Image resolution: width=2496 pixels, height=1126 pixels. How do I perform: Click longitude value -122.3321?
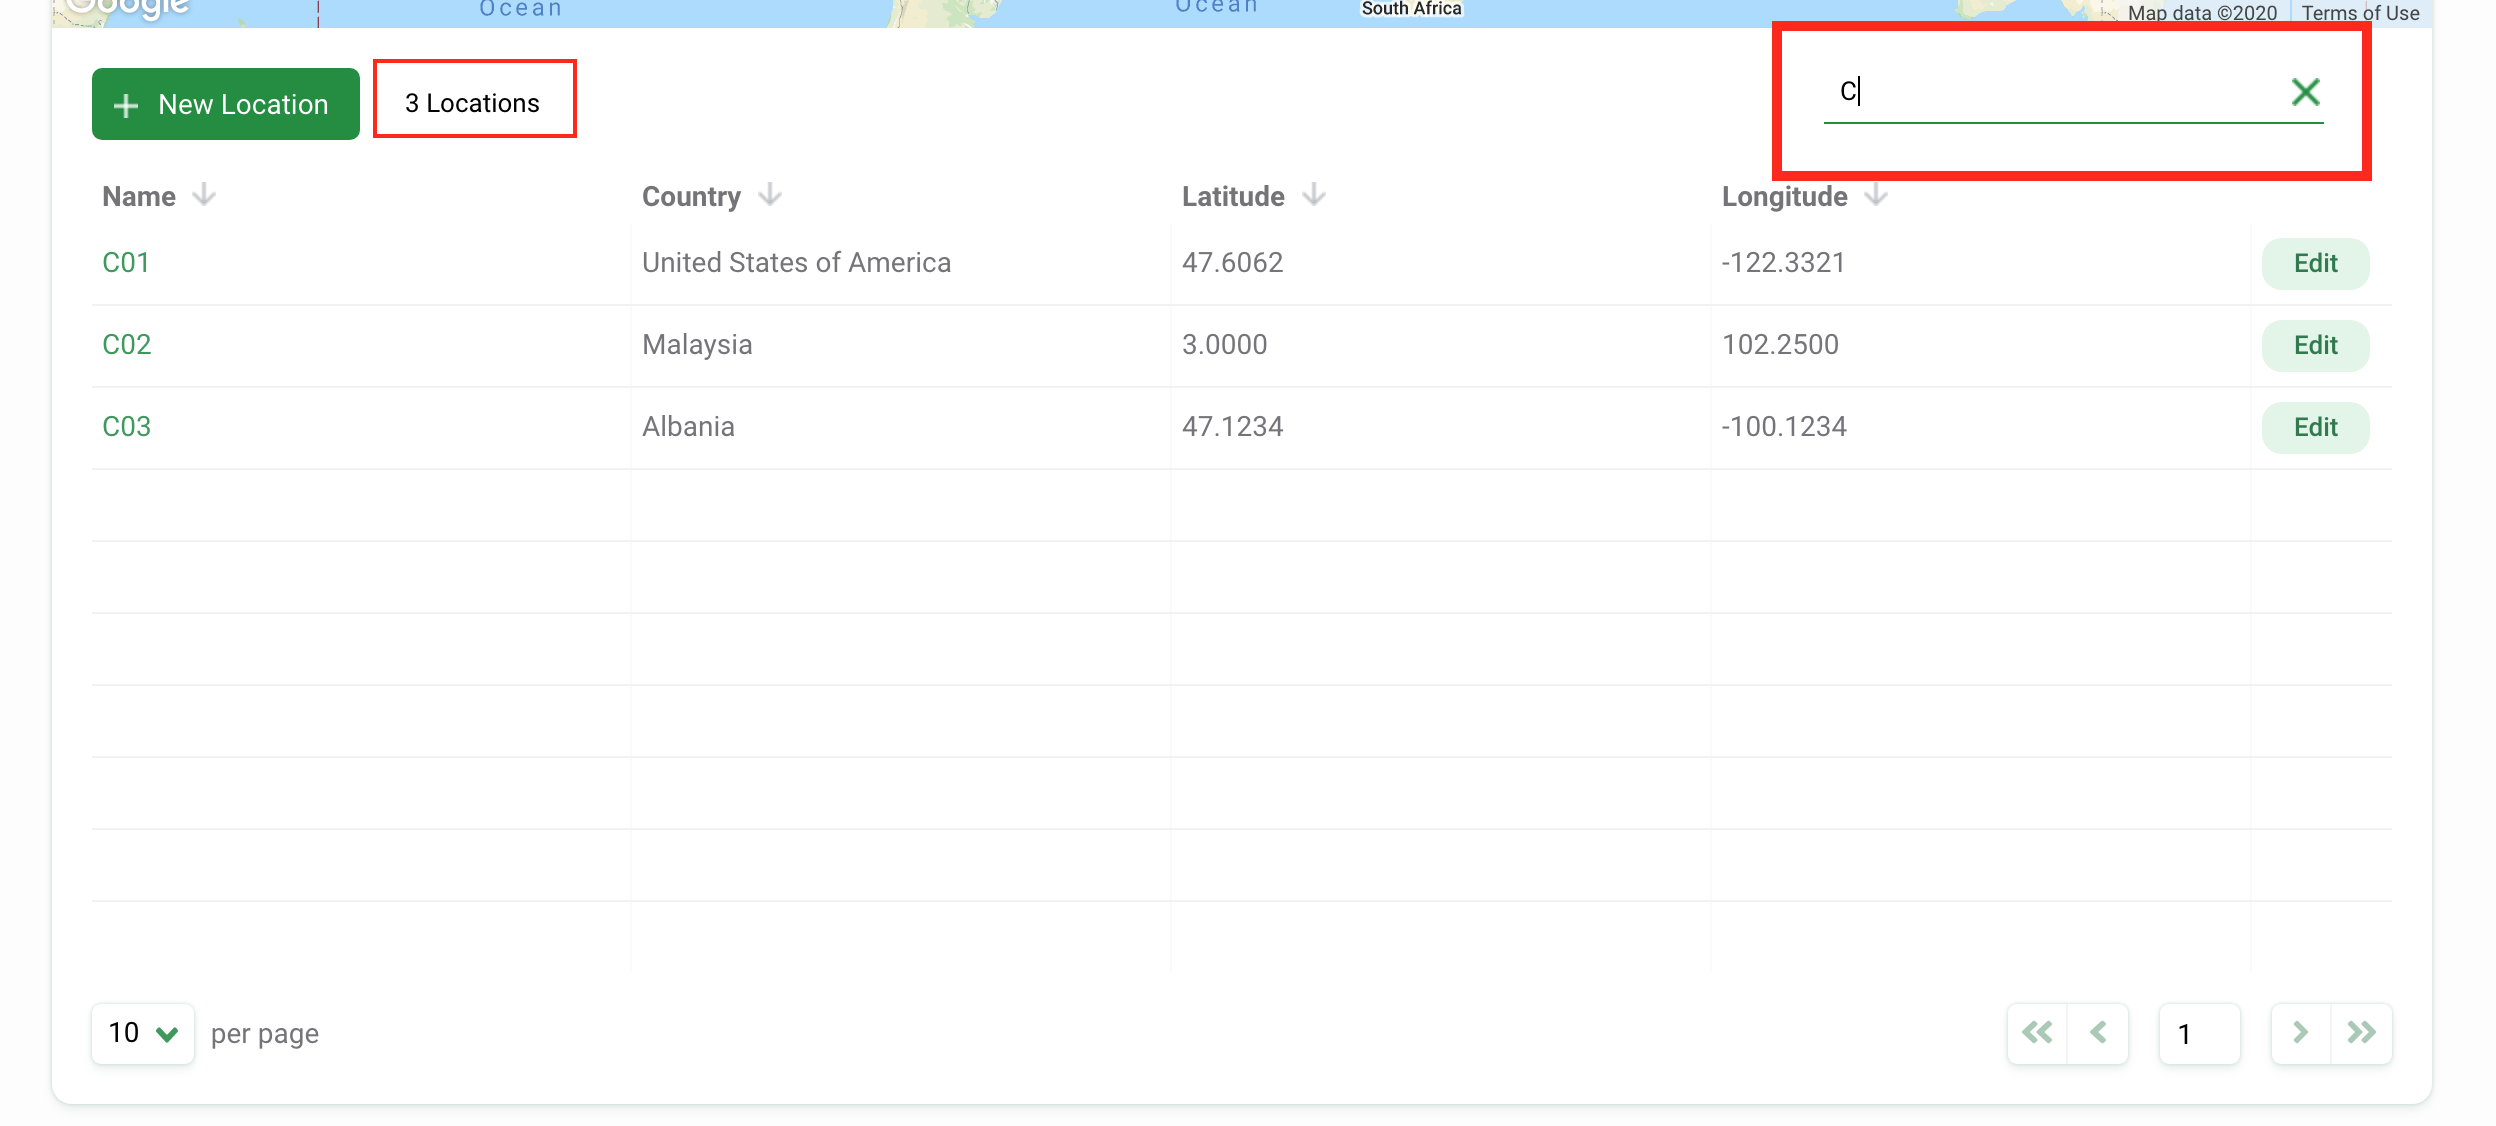tap(1783, 262)
